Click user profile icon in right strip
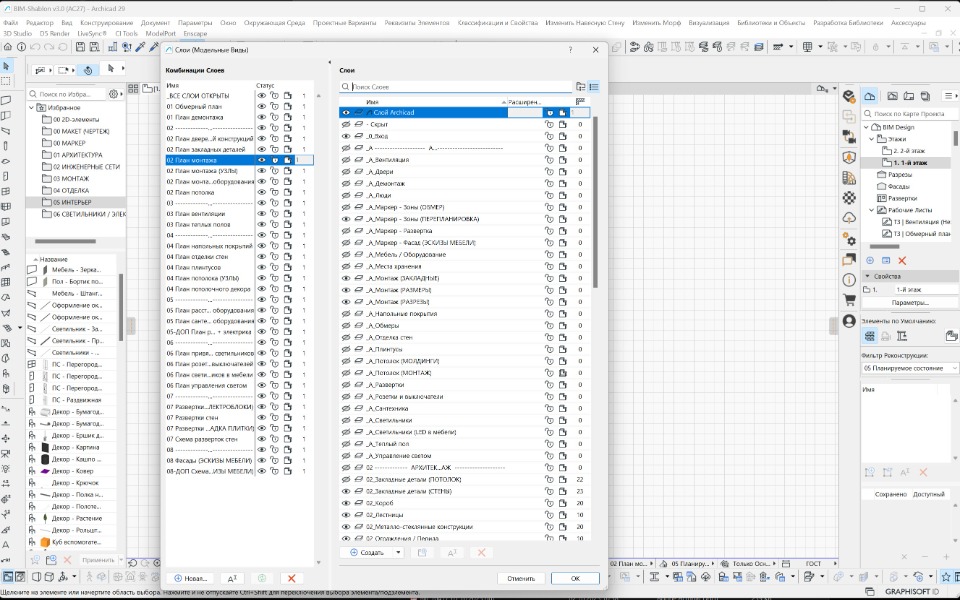The width and height of the screenshot is (960, 600). [x=849, y=321]
